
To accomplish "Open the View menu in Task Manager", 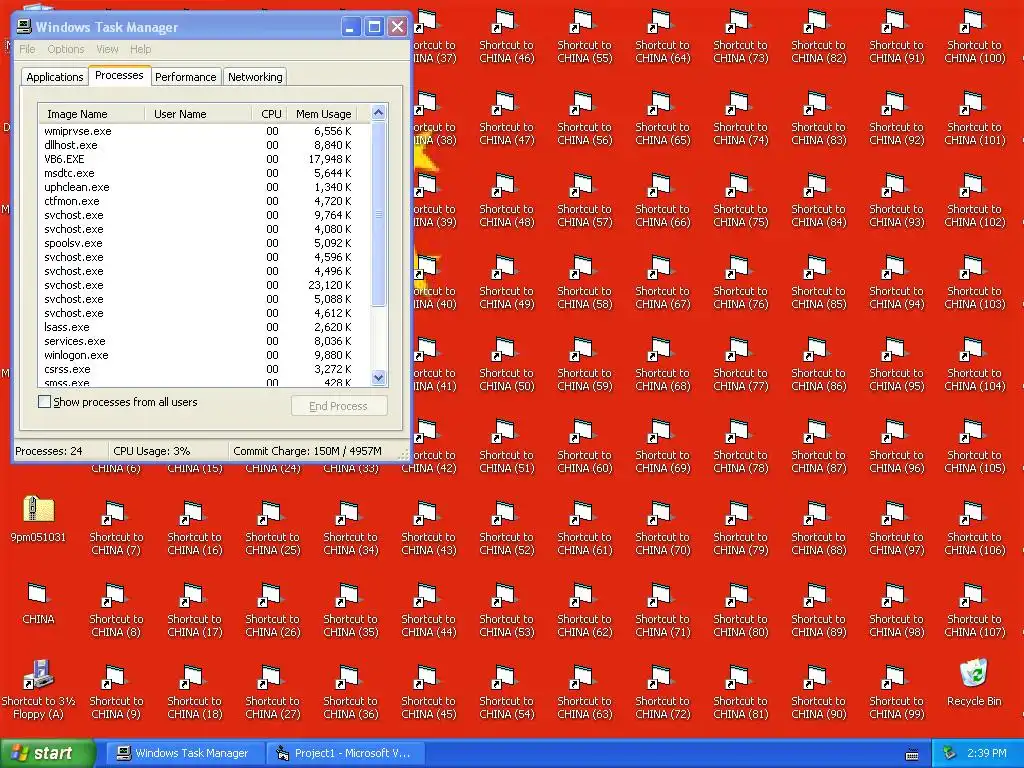I will [107, 49].
